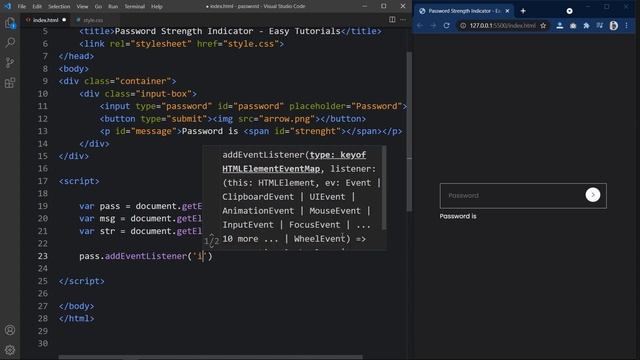Viewport: 640px width, 360px height.
Task: Click 'var pass' on line 19
Action: click(x=100, y=206)
